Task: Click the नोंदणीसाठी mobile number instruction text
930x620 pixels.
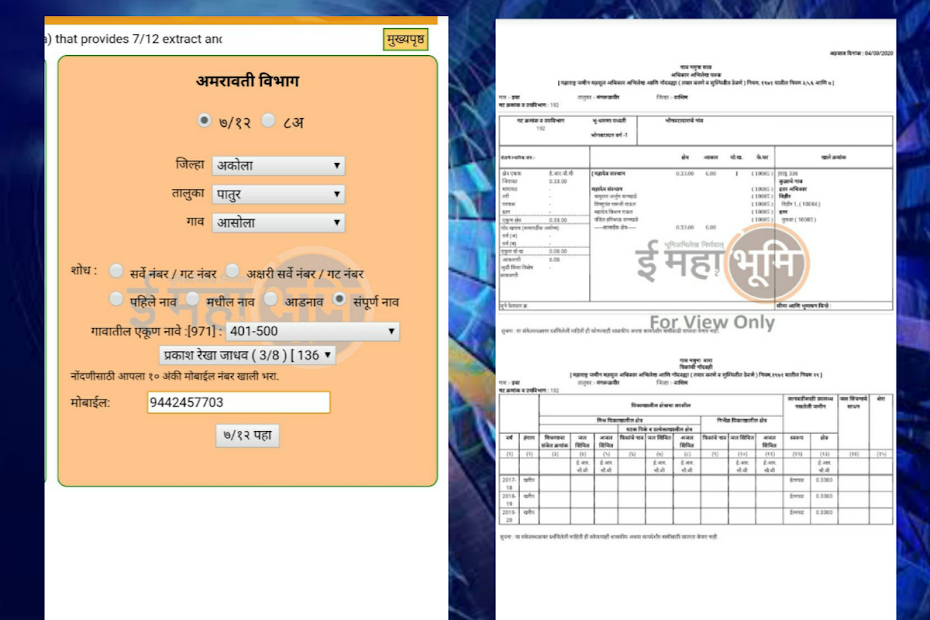Action: point(174,376)
